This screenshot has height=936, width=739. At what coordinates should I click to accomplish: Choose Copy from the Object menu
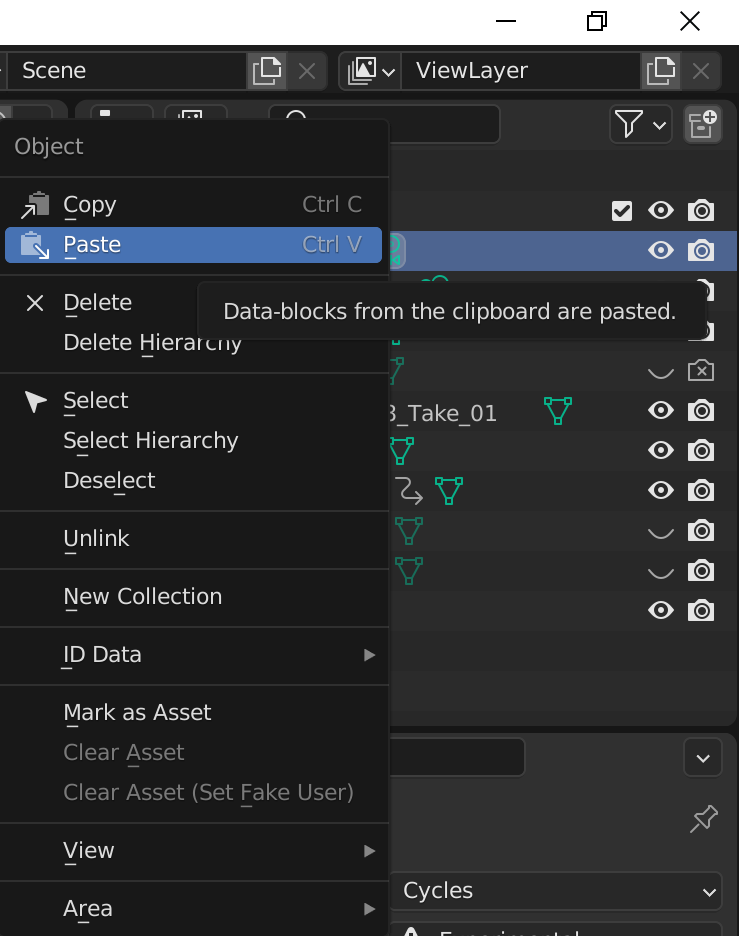pyautogui.click(x=193, y=205)
